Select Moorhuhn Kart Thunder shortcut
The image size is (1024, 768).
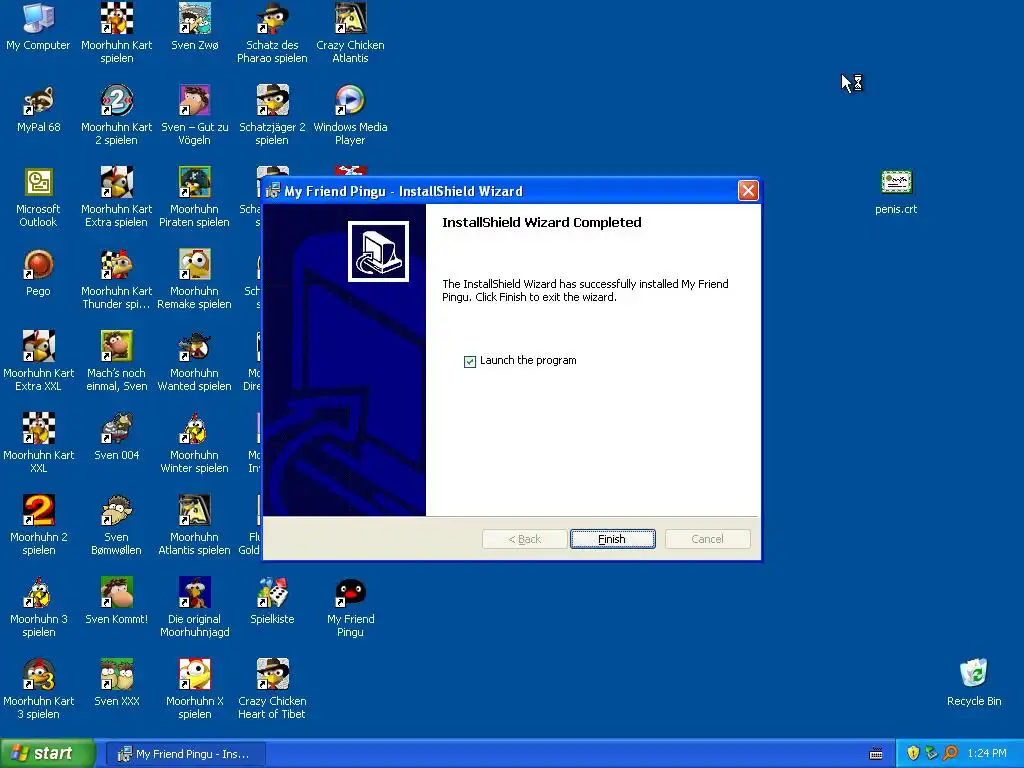click(x=116, y=279)
